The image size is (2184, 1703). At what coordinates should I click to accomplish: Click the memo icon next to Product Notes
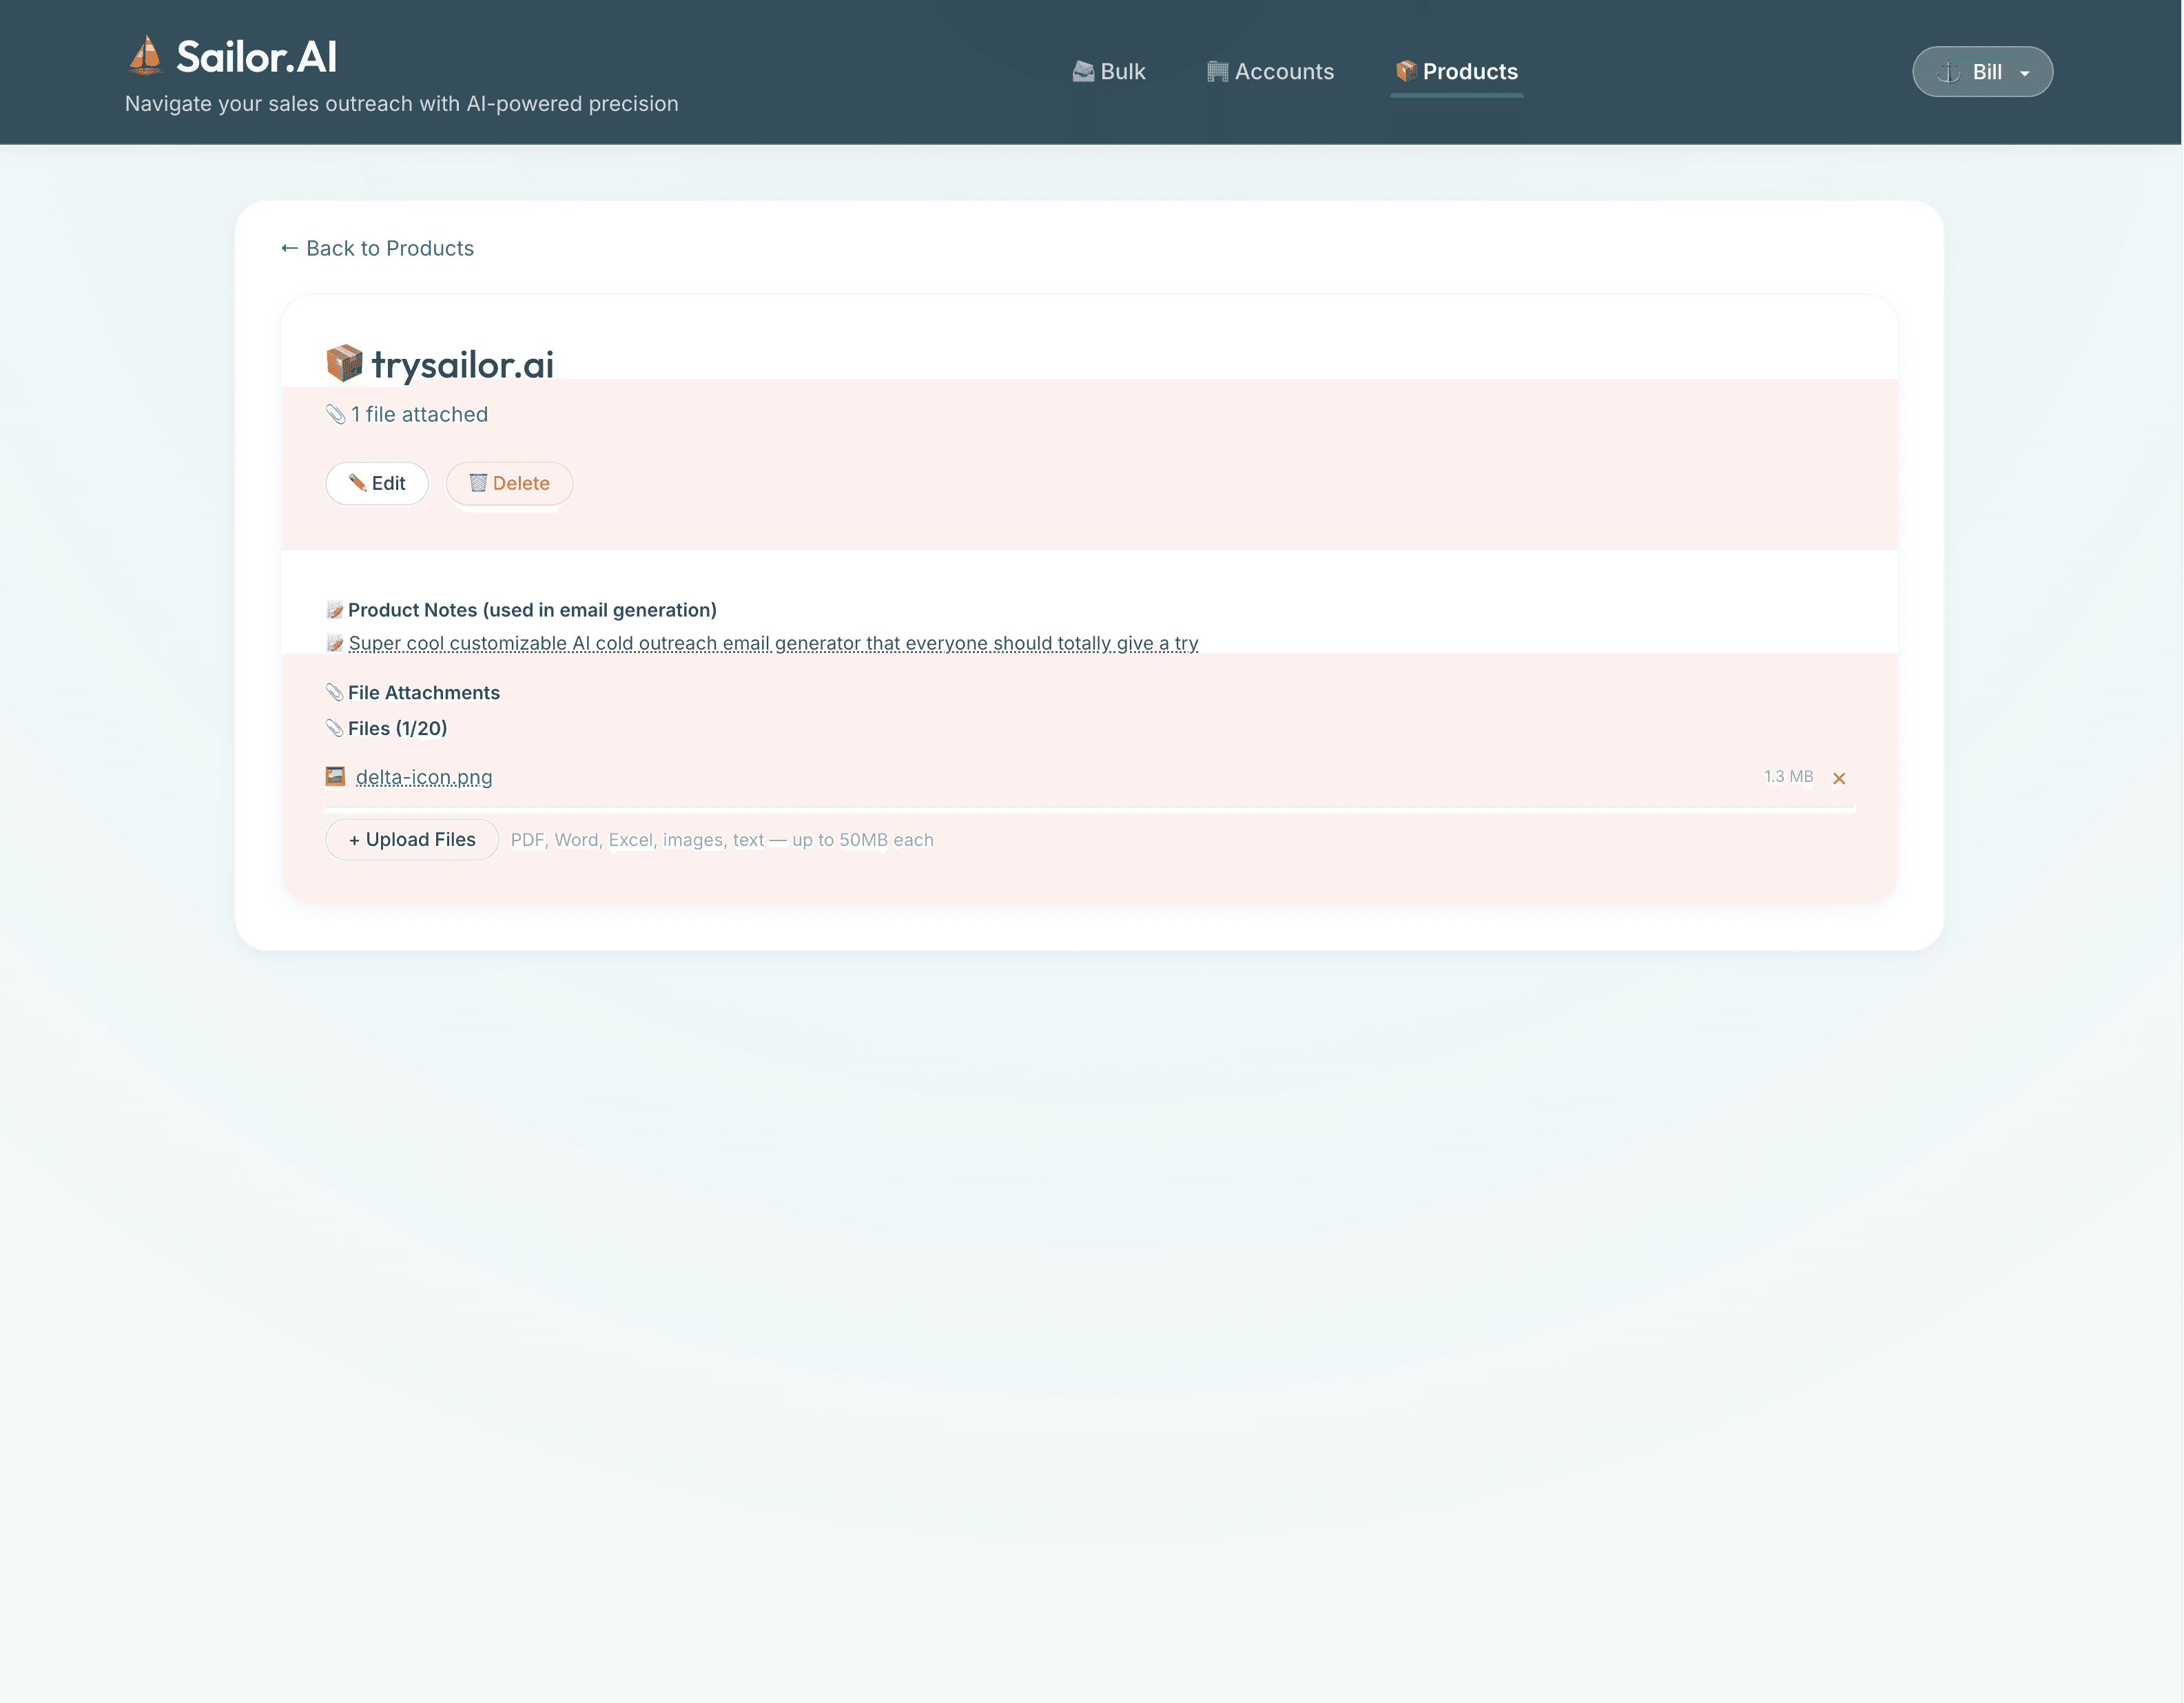coord(335,609)
